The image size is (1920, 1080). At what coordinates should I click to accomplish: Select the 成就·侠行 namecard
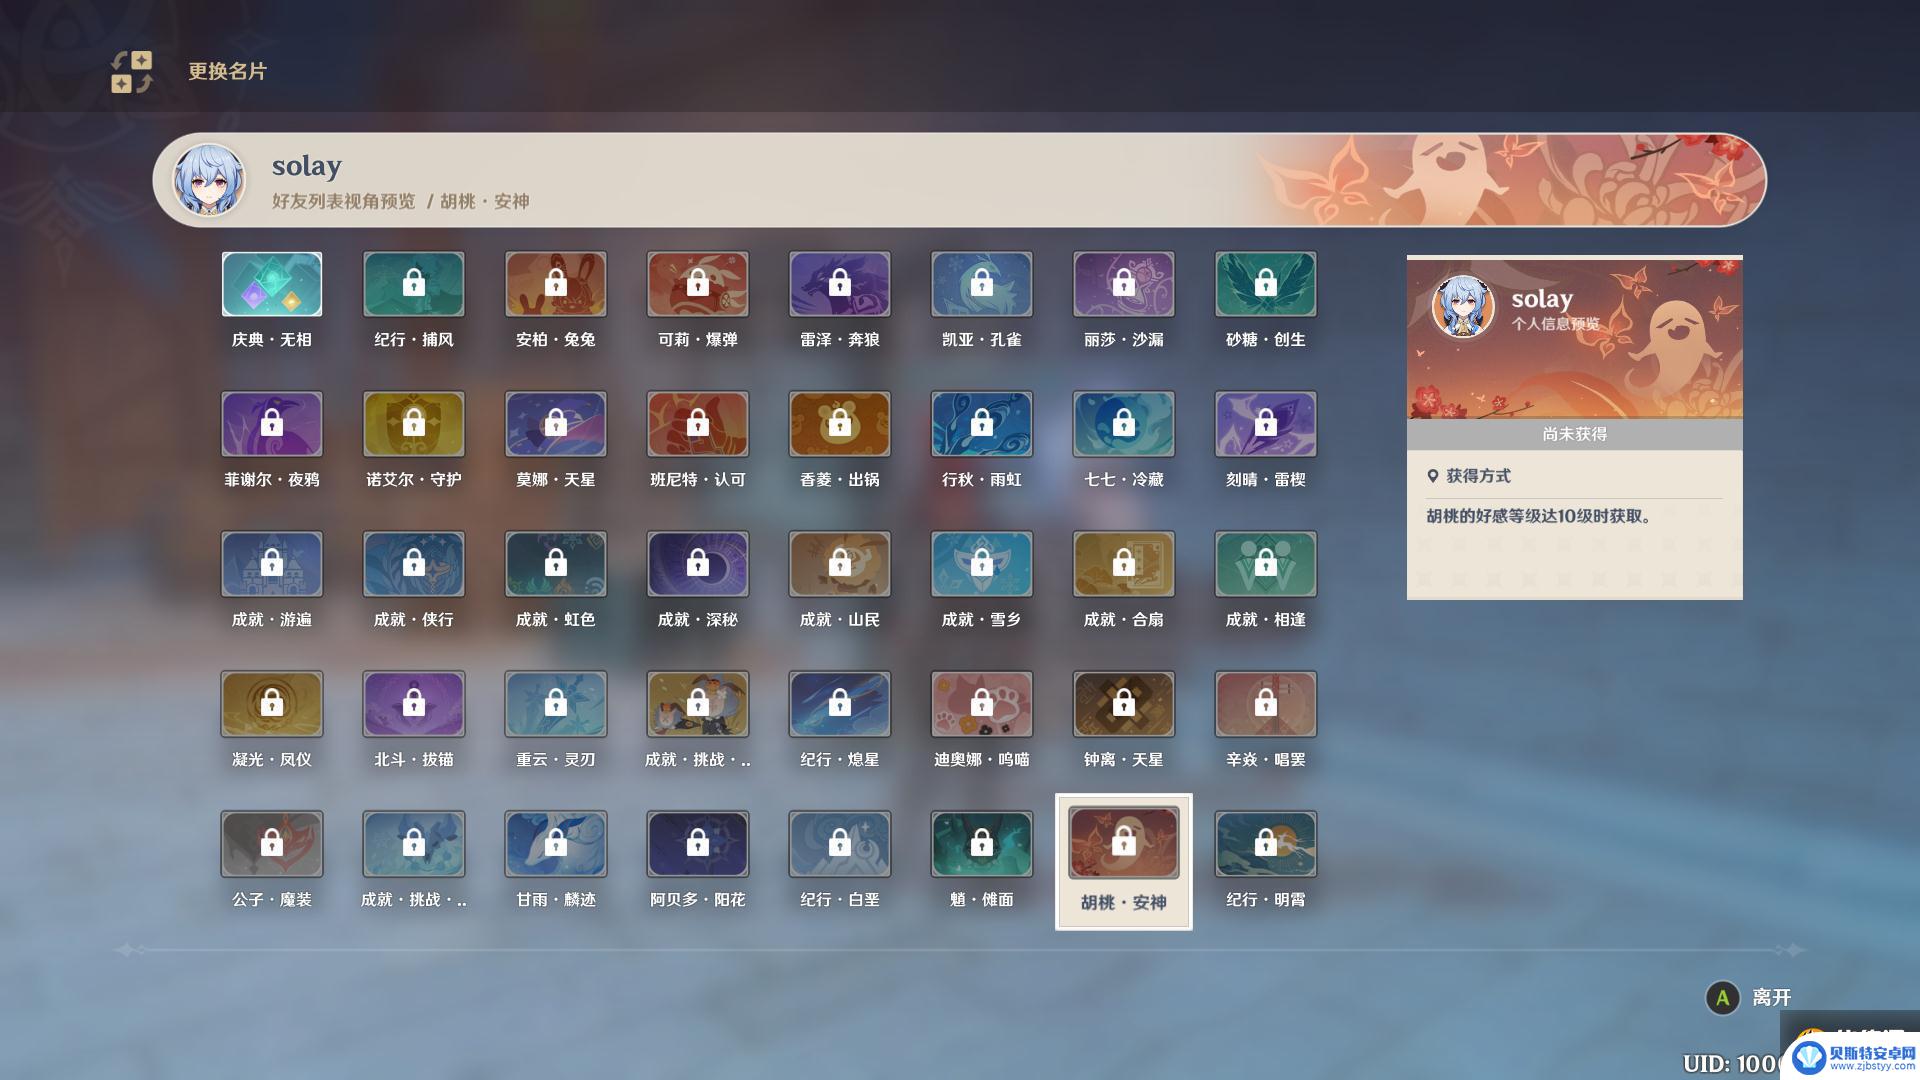click(414, 564)
